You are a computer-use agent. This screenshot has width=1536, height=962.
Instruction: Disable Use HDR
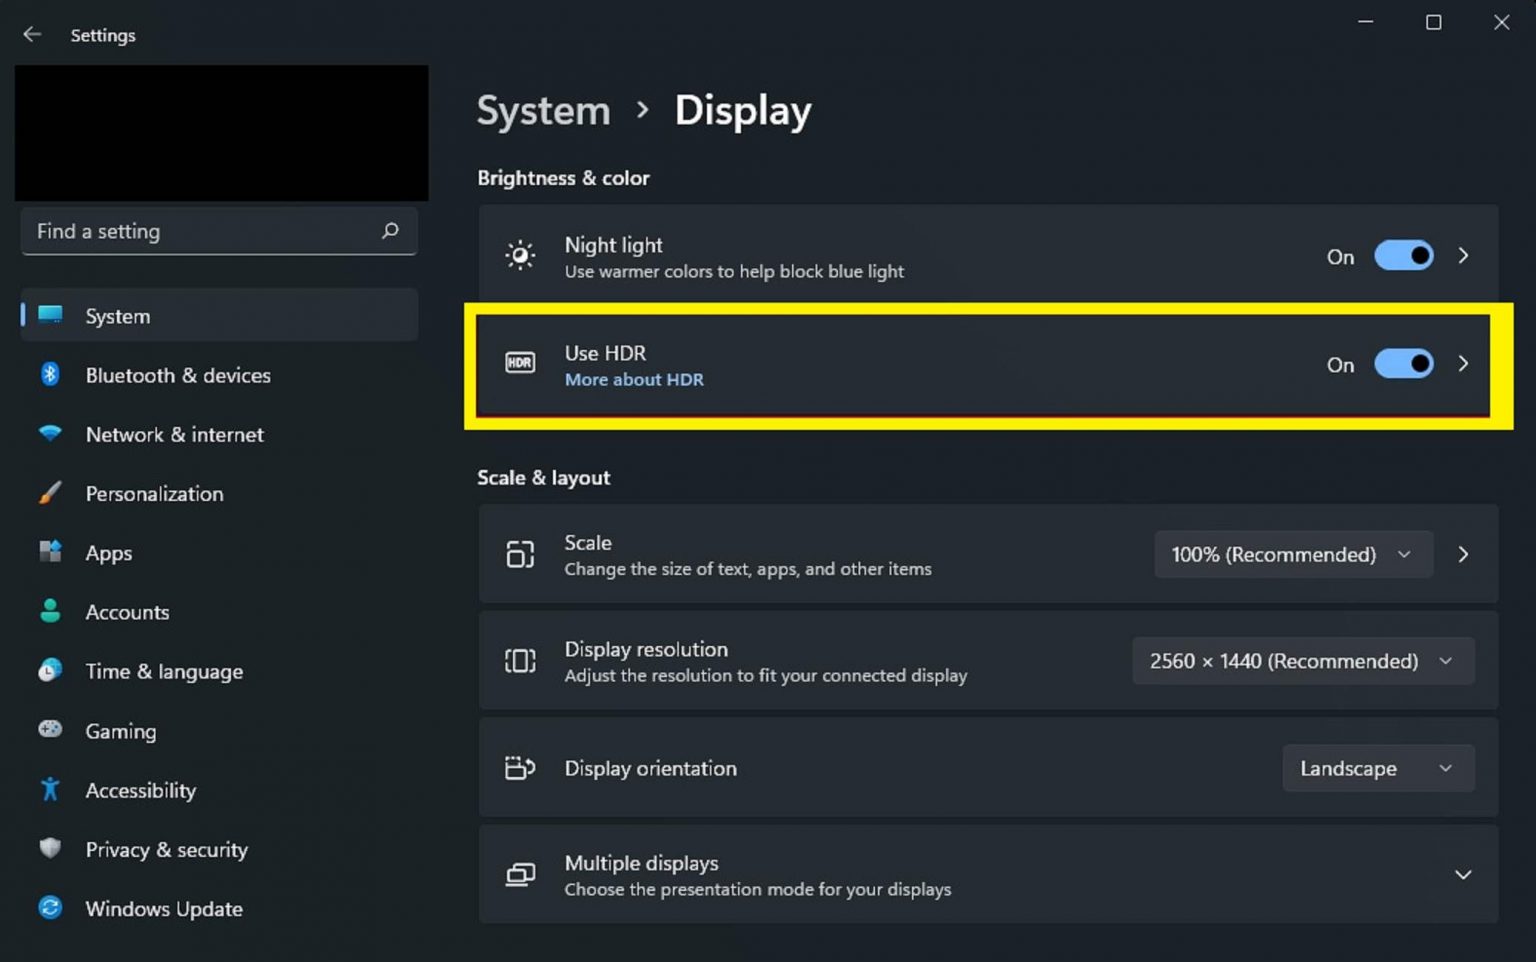(x=1403, y=364)
